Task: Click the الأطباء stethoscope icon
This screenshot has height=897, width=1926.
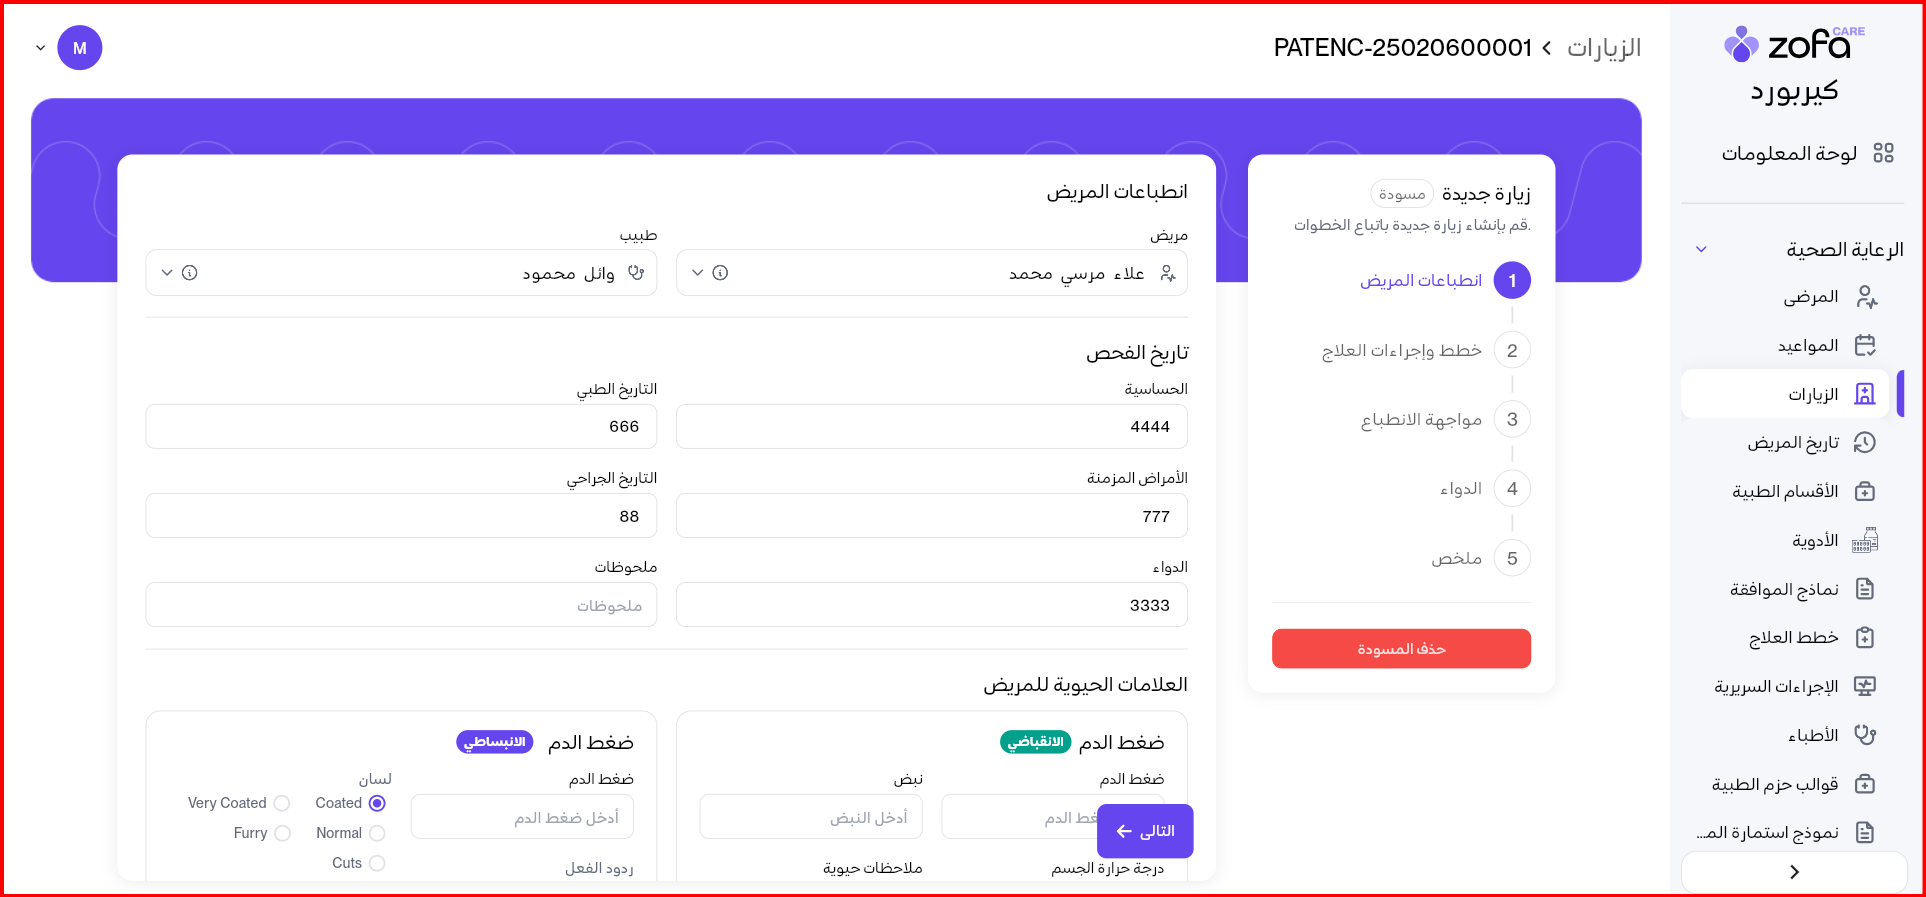Action: tap(1865, 735)
